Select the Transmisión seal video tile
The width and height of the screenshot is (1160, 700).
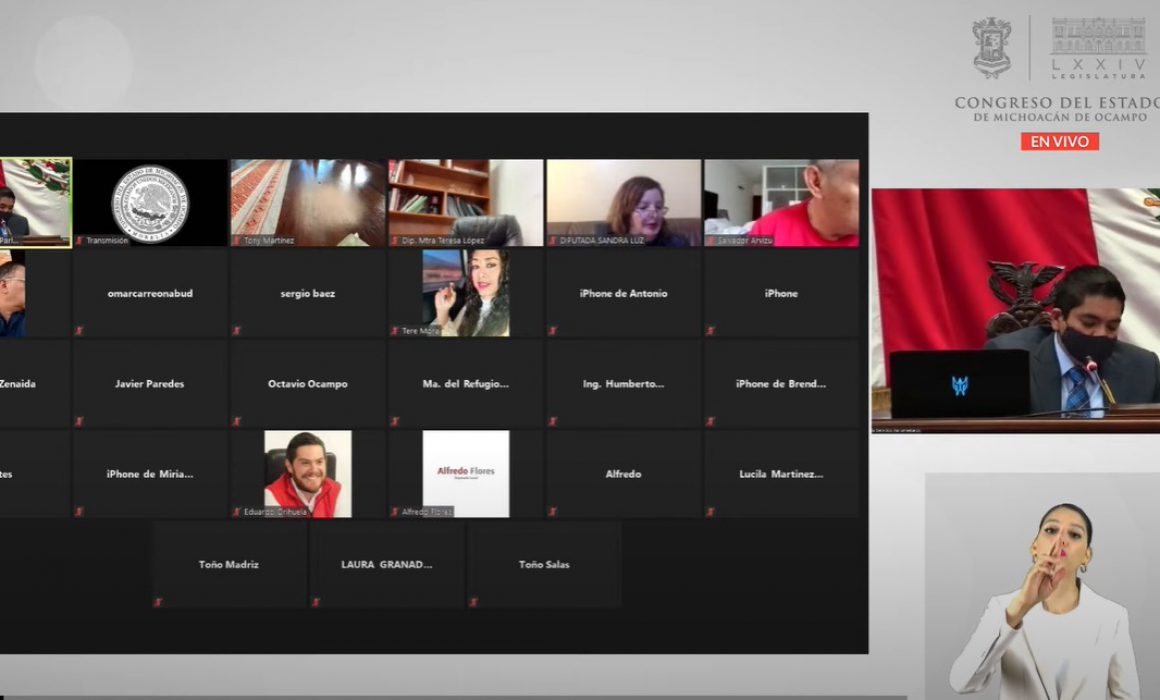[x=150, y=203]
